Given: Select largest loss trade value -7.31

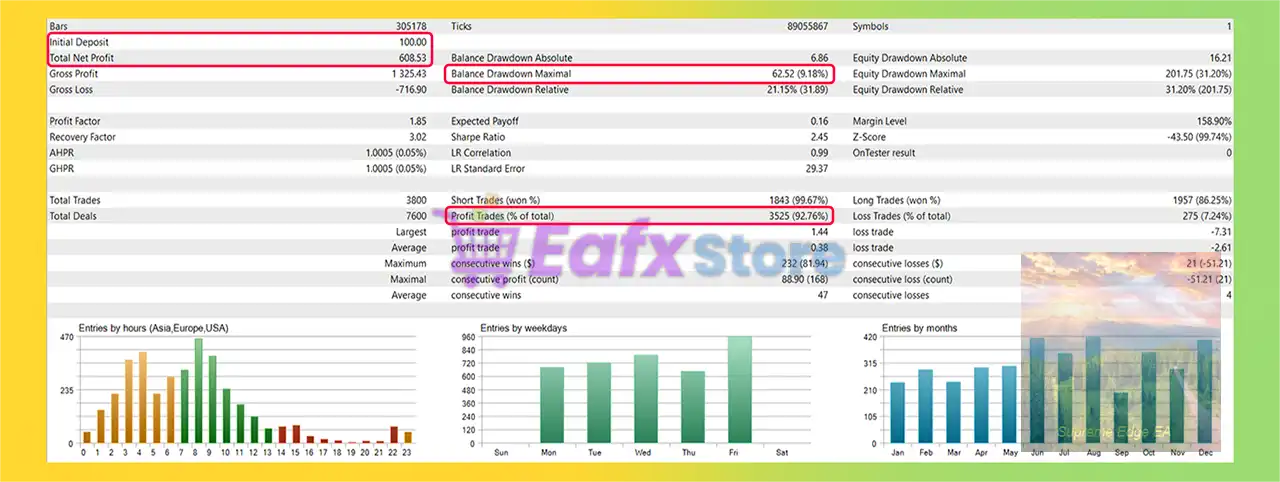Looking at the screenshot, I should coord(1220,232).
